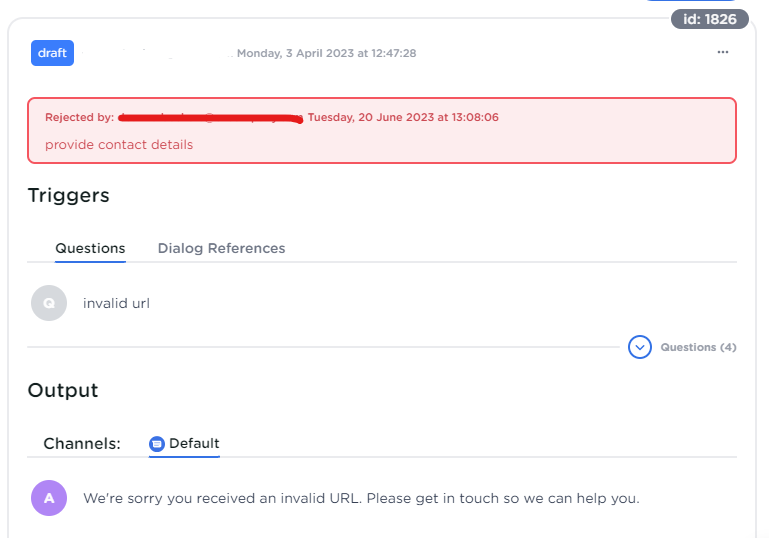
Task: Click the 3 April 2023 creation timestamp
Action: 326,53
